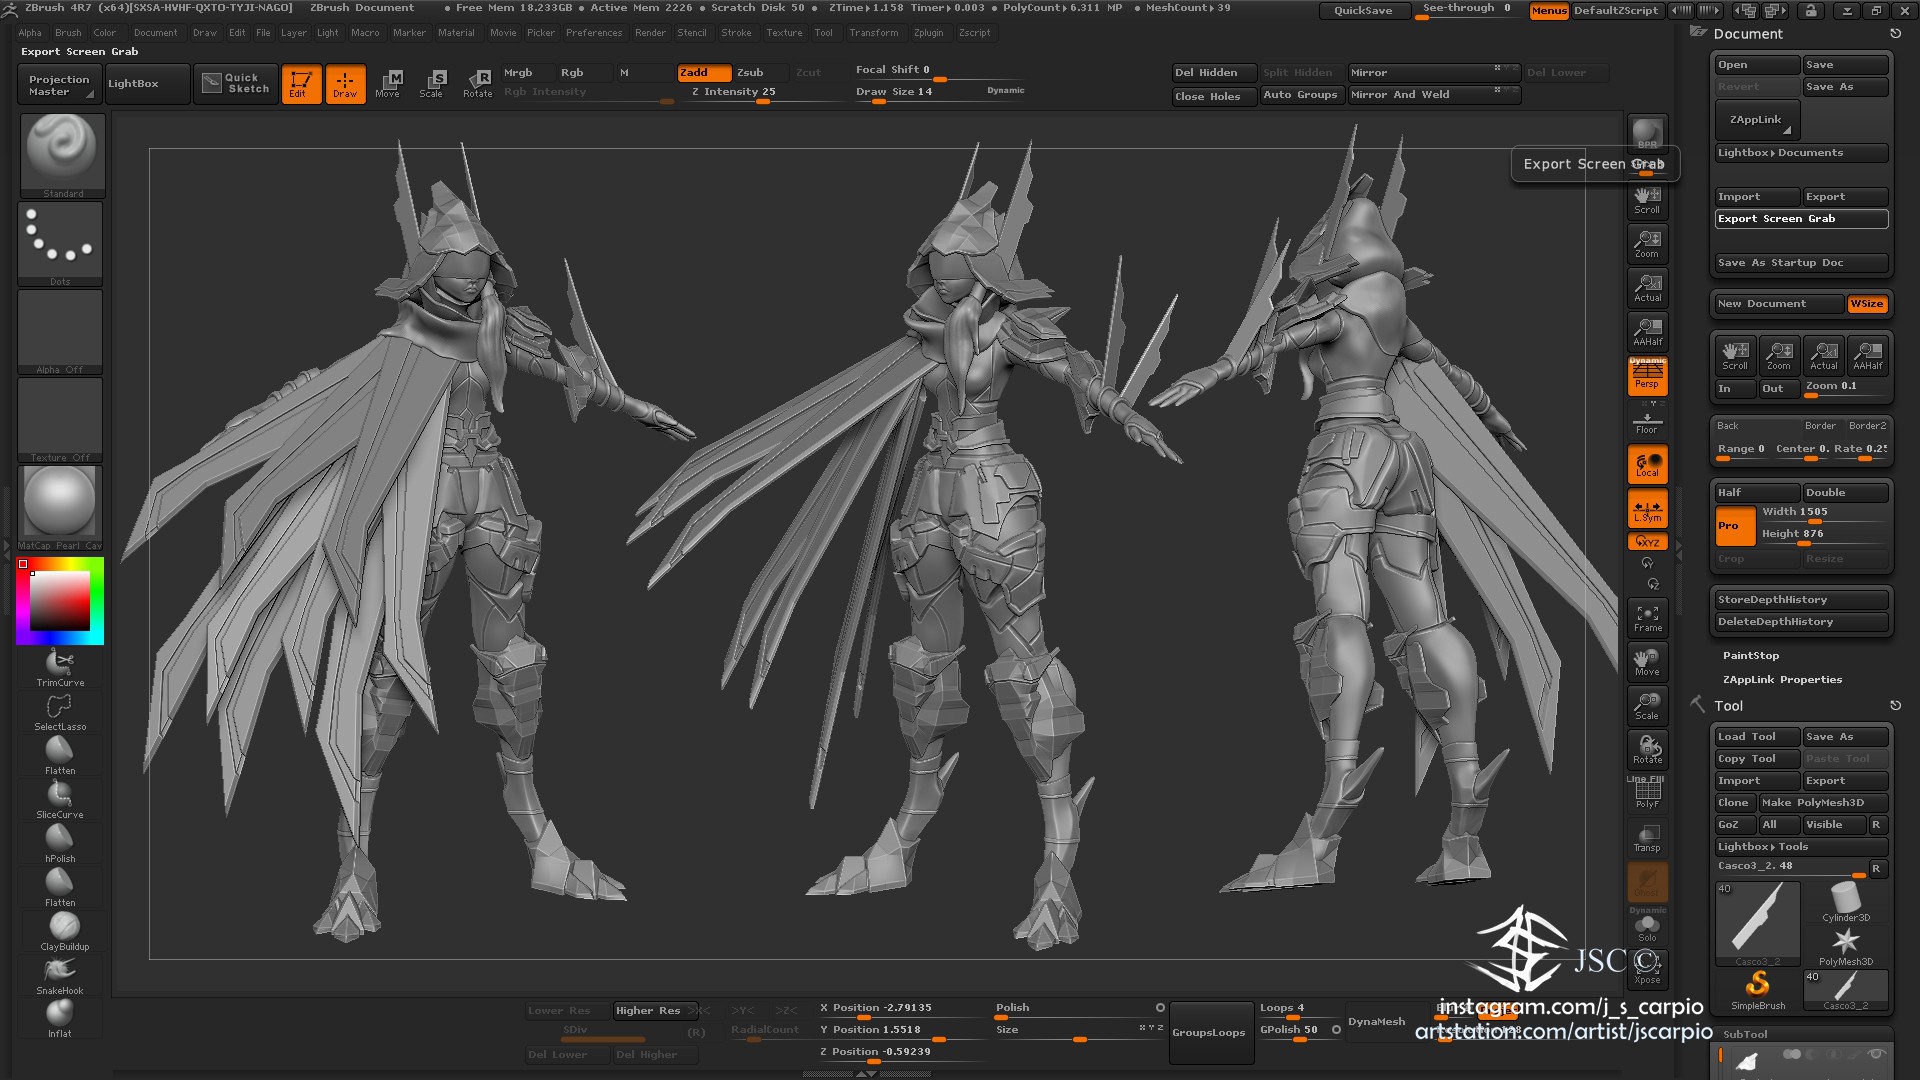The width and height of the screenshot is (1920, 1080).
Task: Open the Brush menu
Action: pyautogui.click(x=68, y=33)
